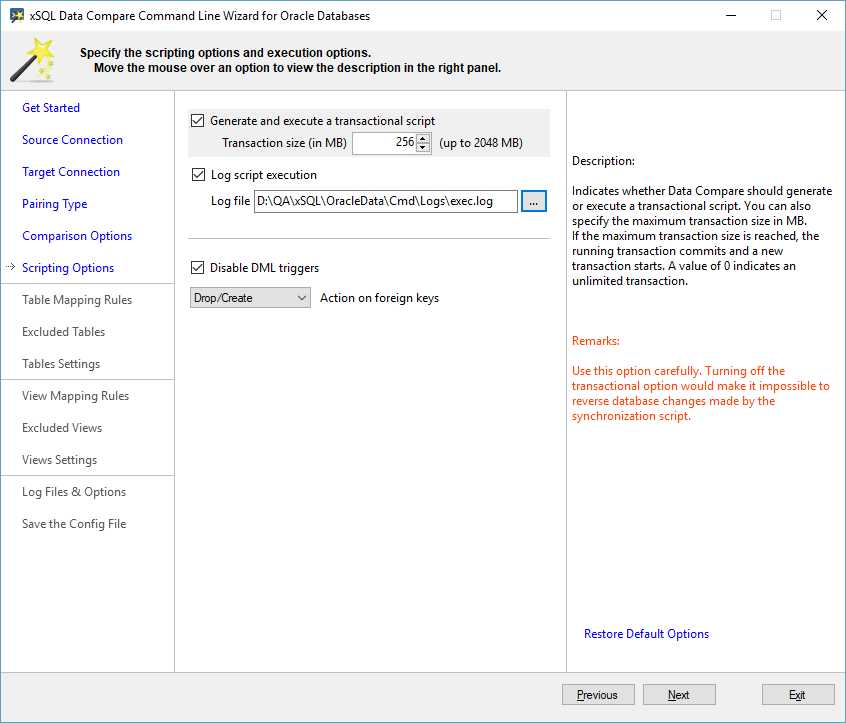Open Source Connection step
Viewport: 846px width, 723px height.
tap(72, 140)
